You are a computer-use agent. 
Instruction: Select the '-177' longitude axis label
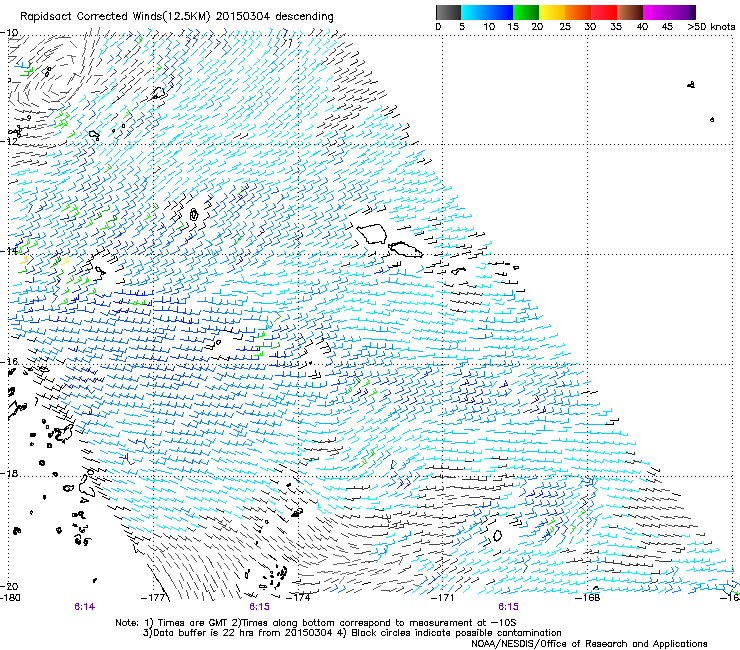154,598
